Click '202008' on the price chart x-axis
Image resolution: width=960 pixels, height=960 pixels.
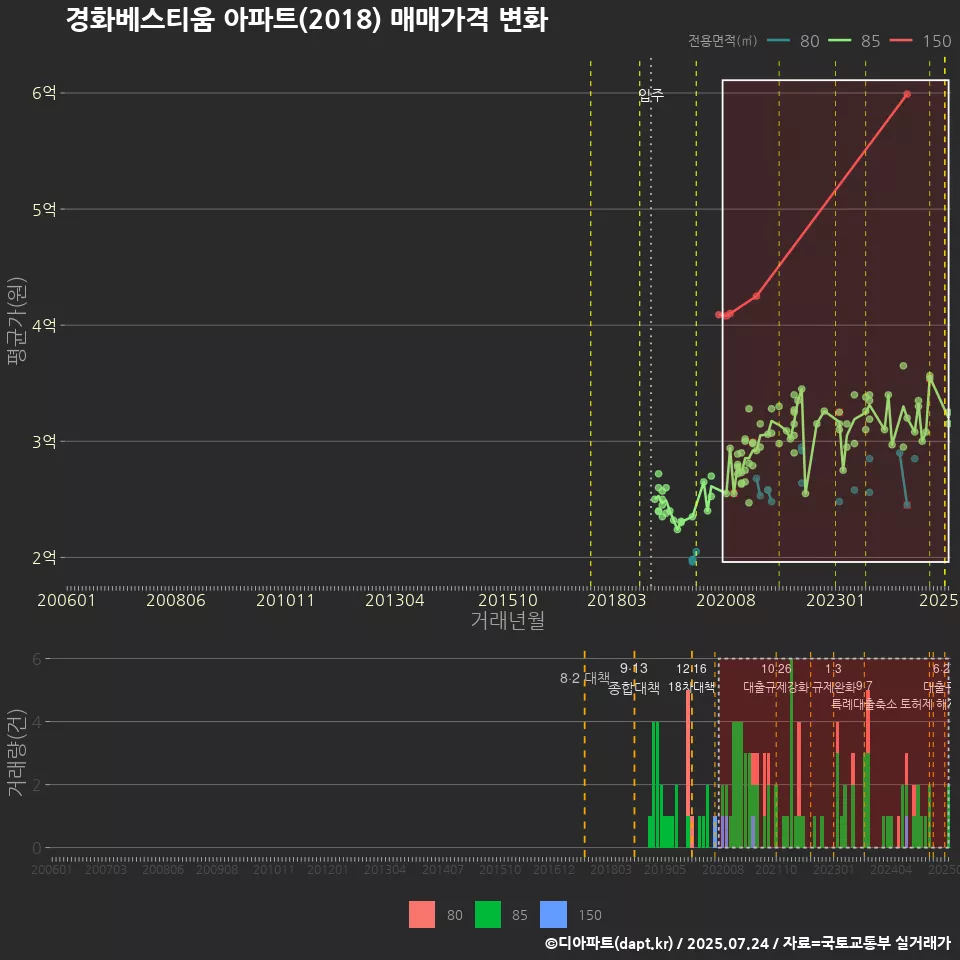tap(726, 600)
